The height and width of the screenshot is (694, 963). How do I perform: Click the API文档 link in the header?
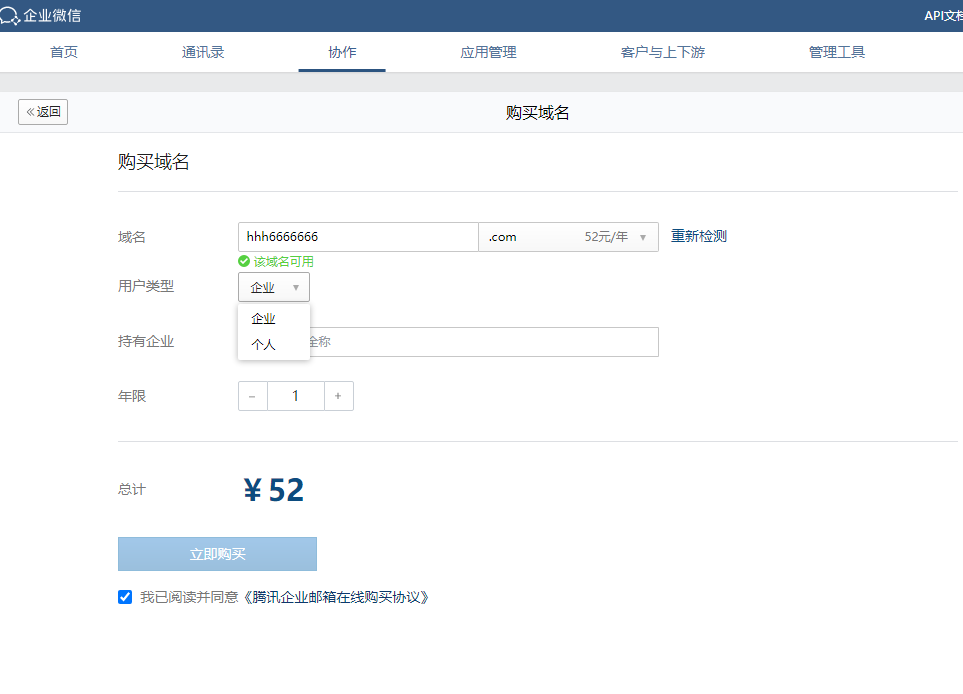coord(943,15)
